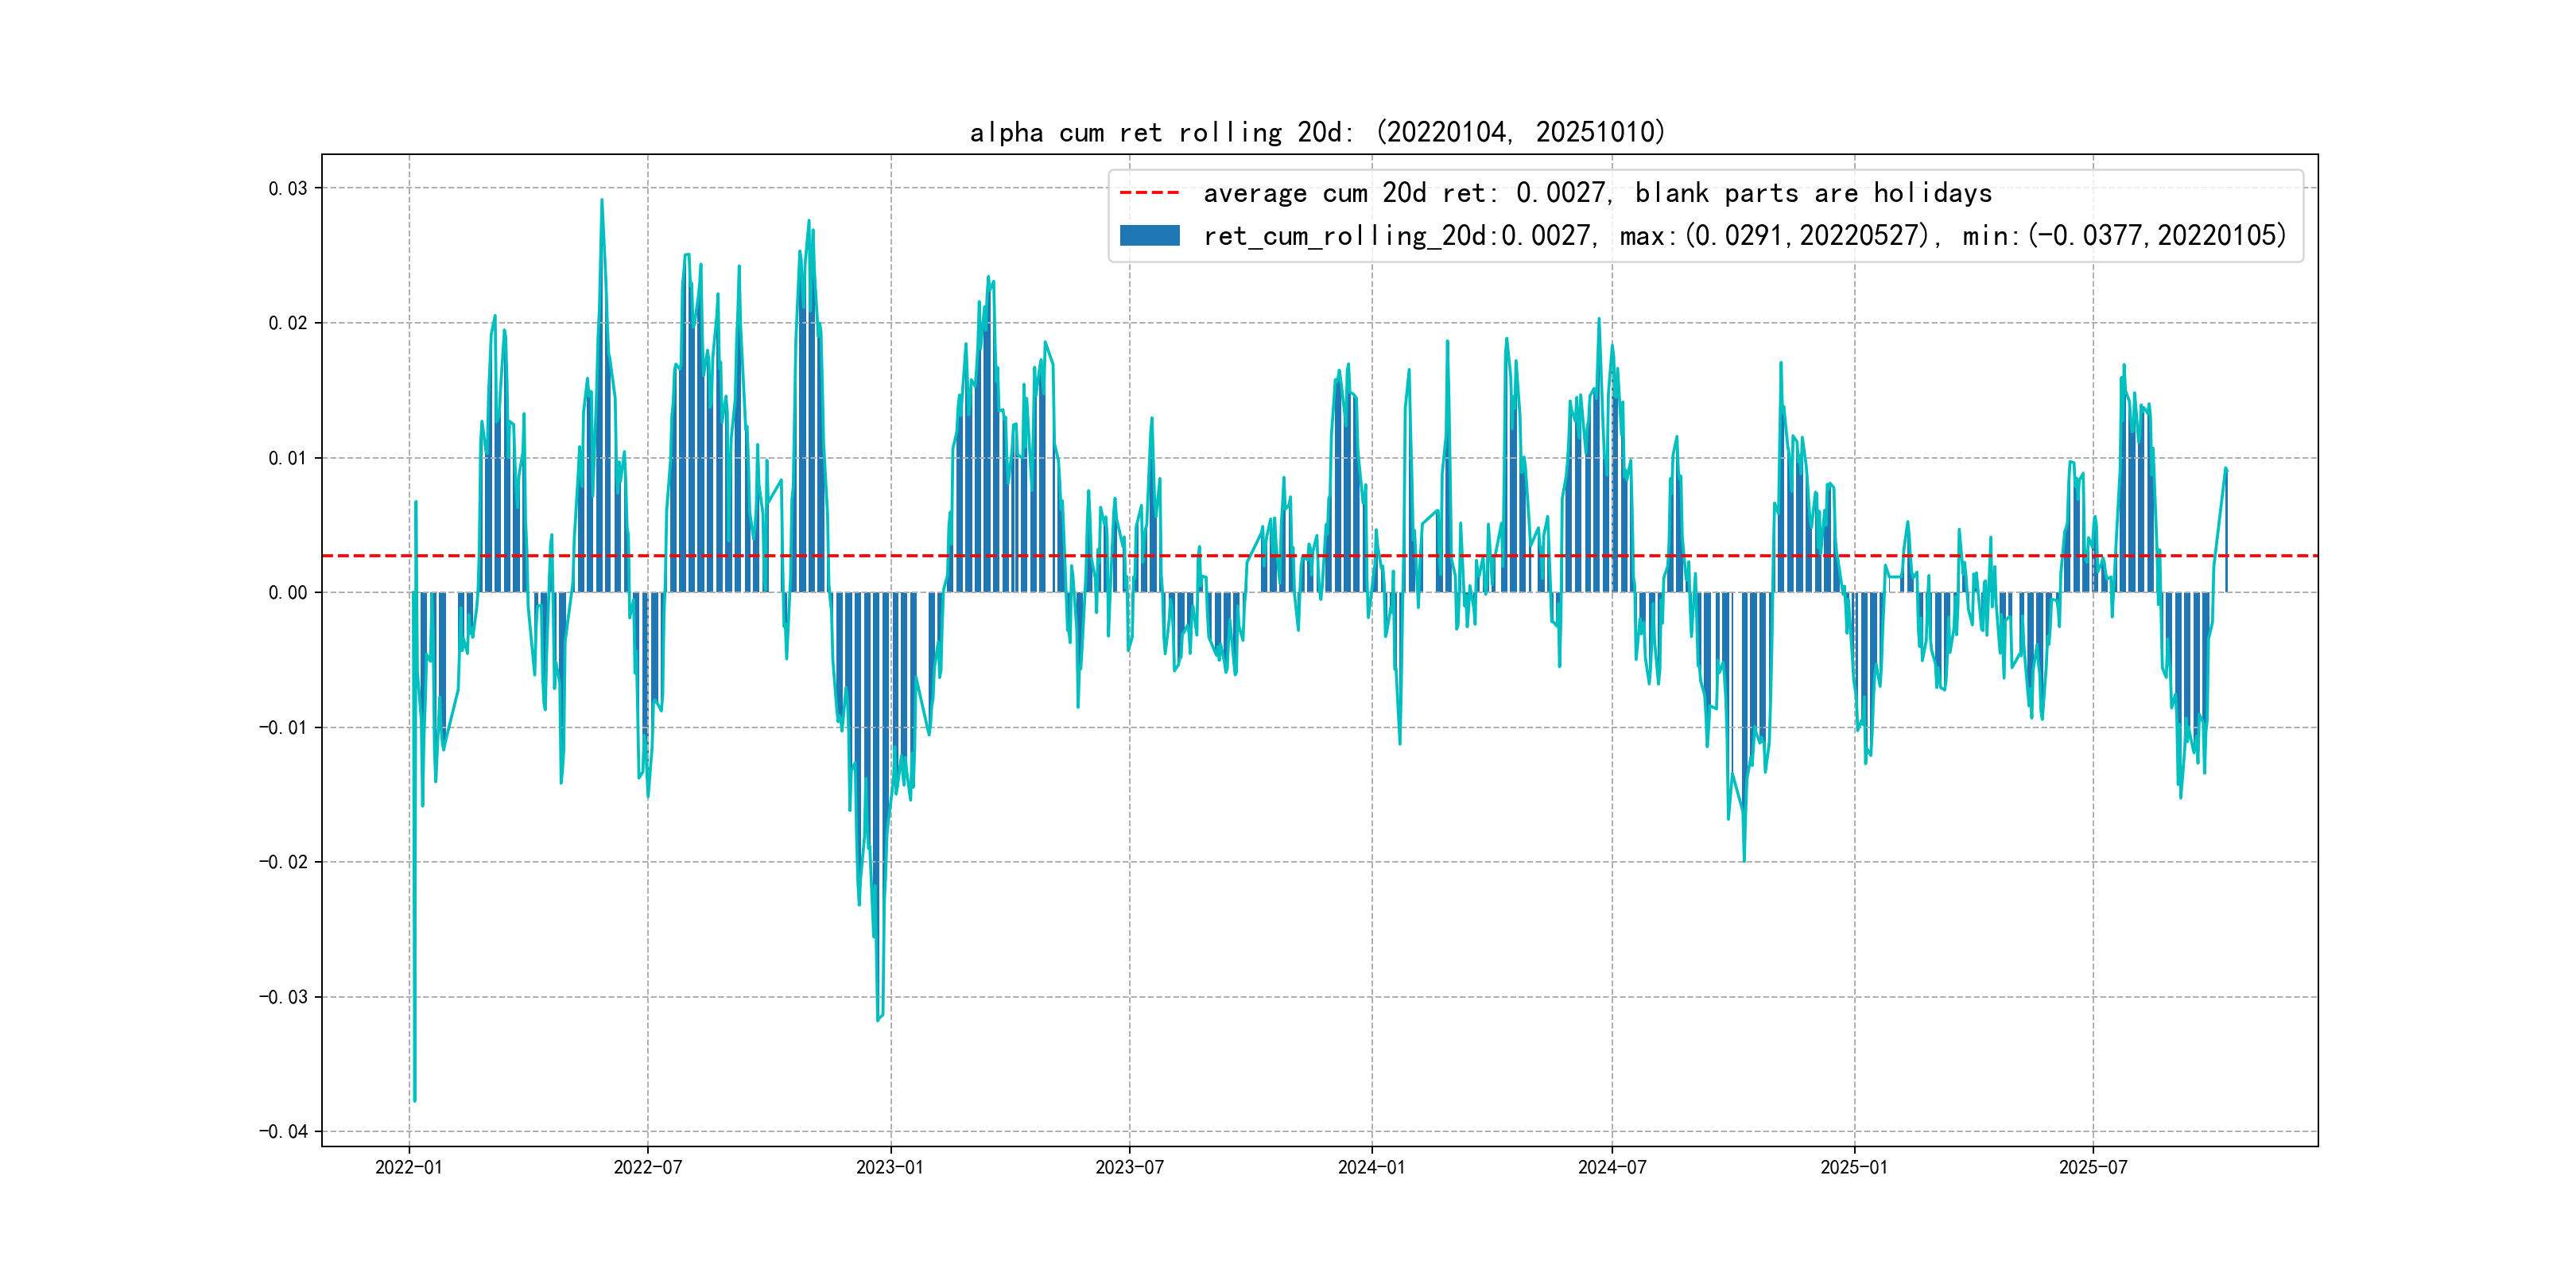Click the blue ret_cum_rolling_20d legend swatch

(x=1149, y=236)
